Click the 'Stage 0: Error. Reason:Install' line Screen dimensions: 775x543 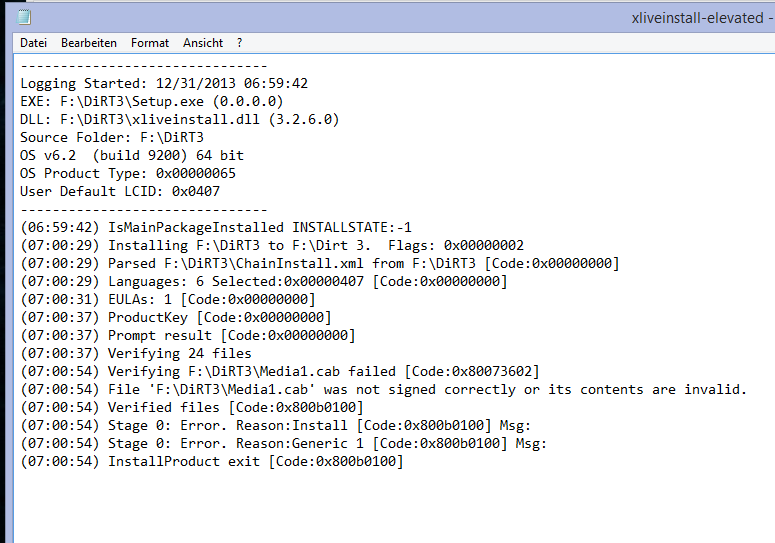[x=276, y=425]
